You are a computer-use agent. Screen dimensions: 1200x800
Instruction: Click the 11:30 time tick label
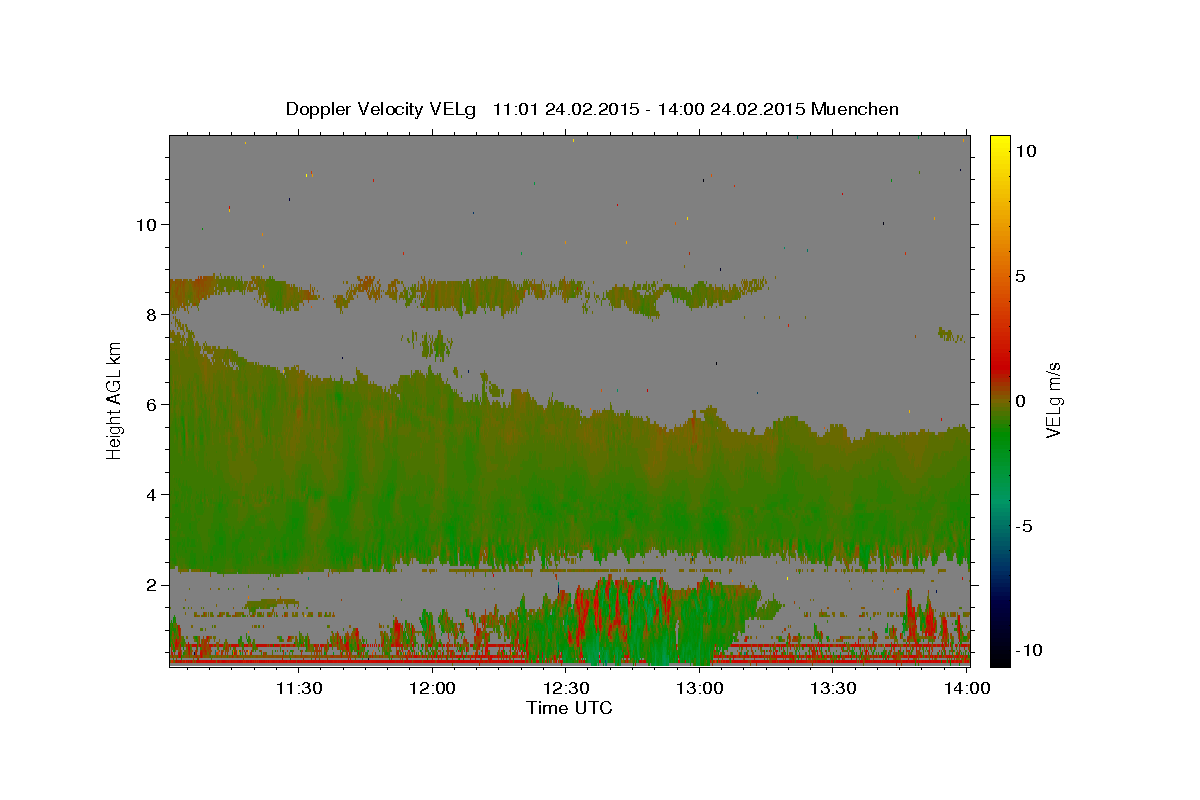(299, 688)
